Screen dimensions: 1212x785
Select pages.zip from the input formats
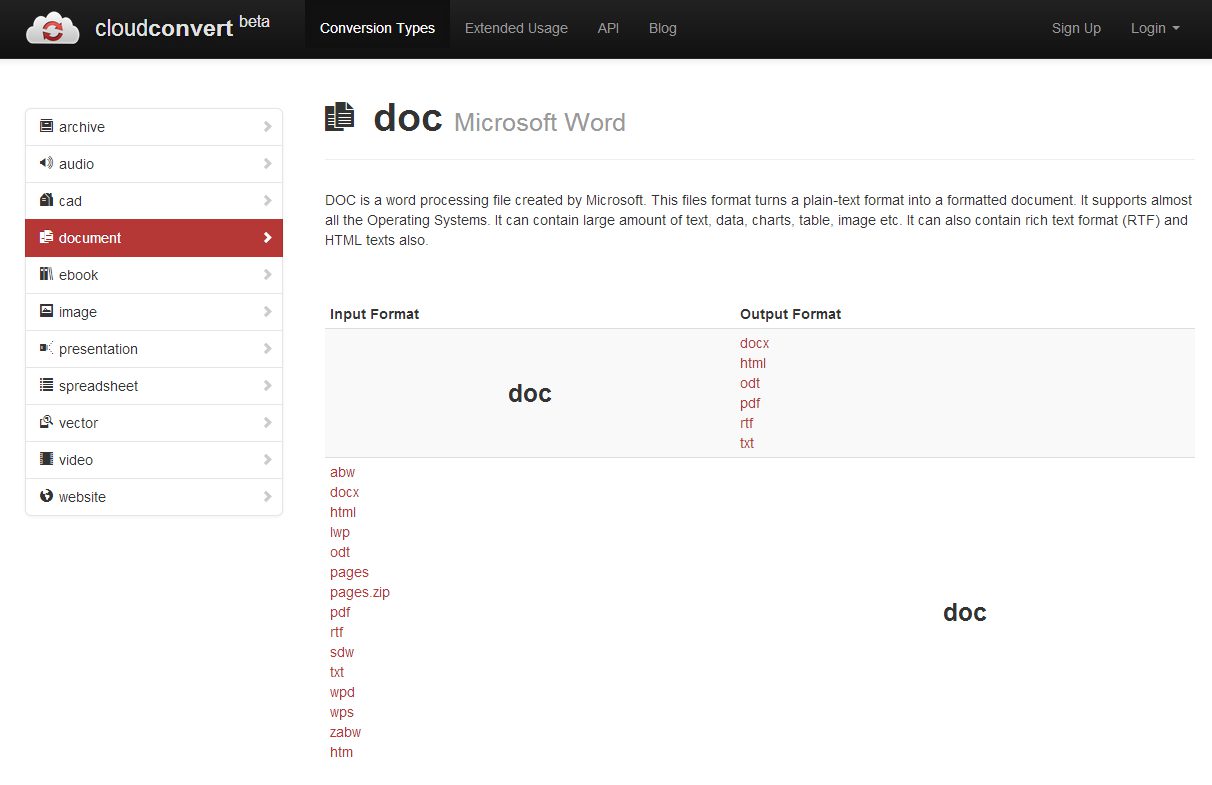(x=360, y=592)
